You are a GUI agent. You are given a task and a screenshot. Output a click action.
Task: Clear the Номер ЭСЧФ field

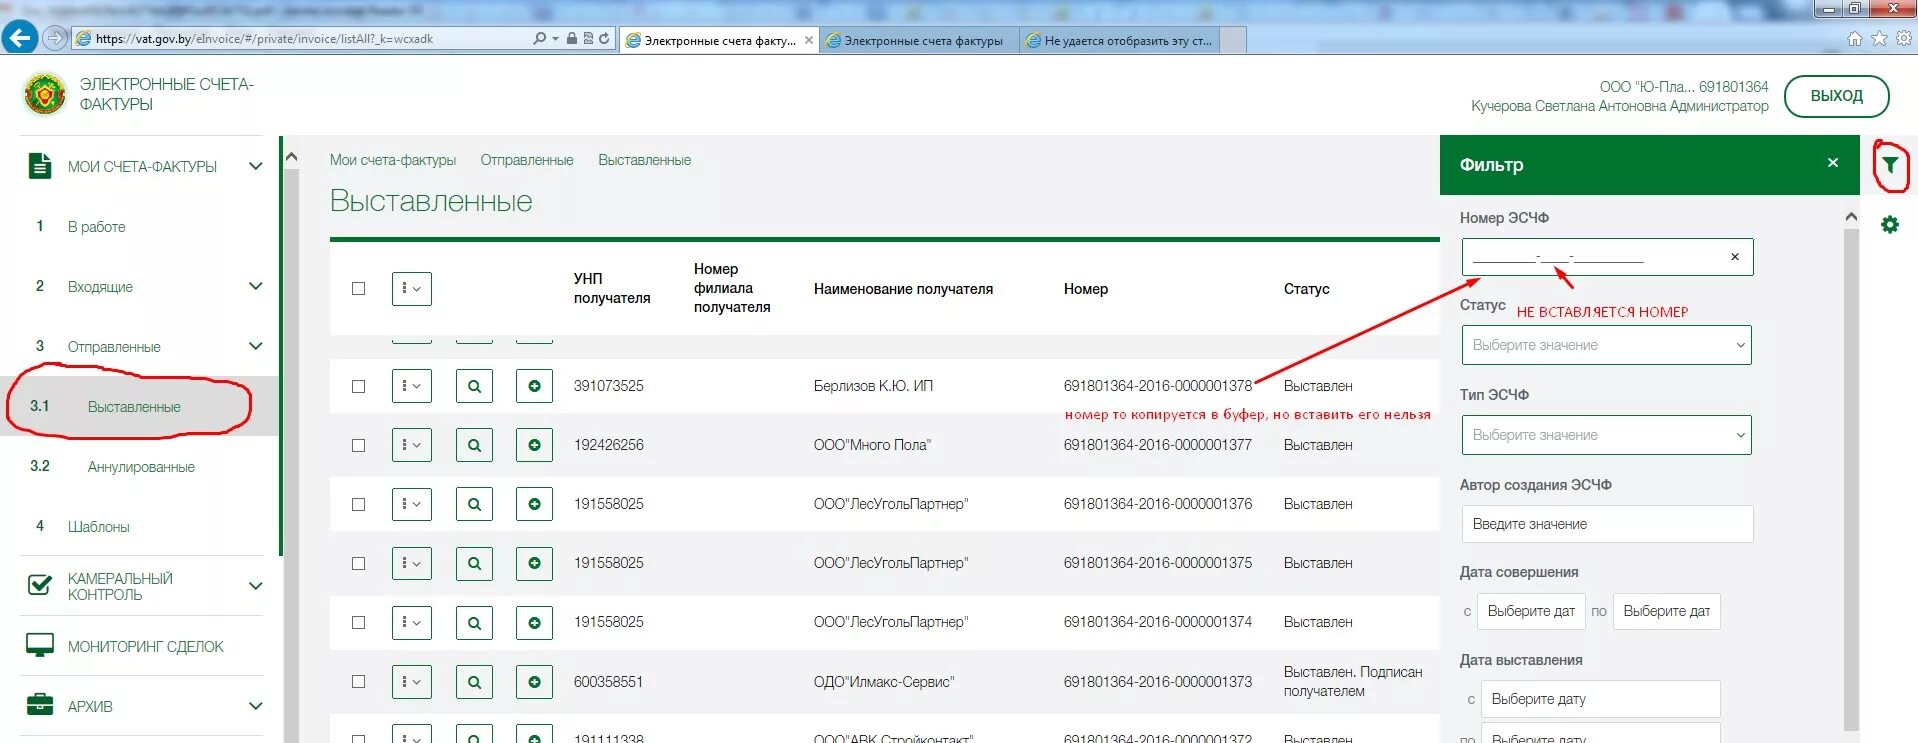click(1735, 257)
